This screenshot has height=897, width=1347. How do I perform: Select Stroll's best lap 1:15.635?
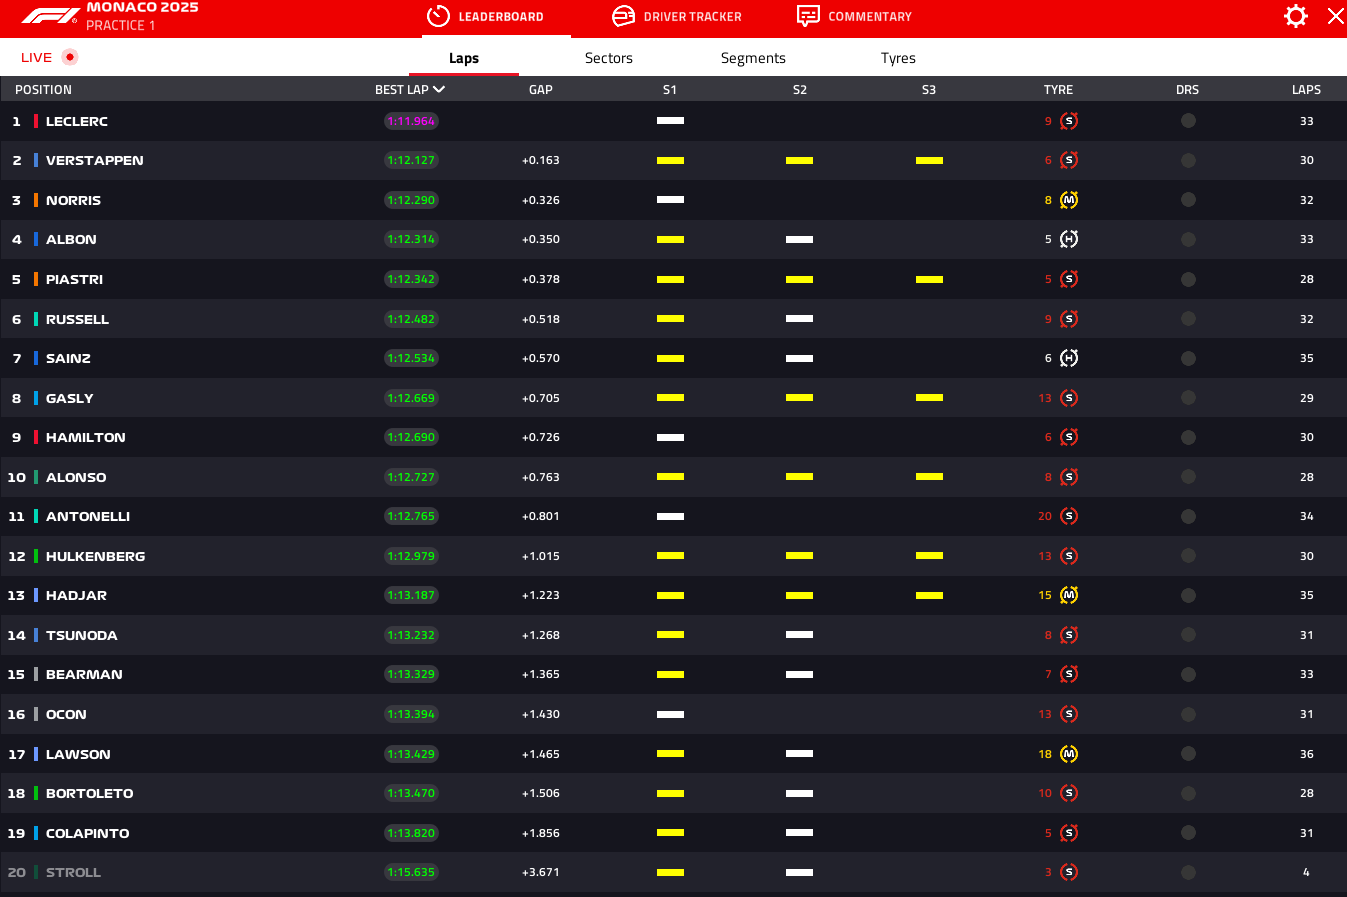411,872
